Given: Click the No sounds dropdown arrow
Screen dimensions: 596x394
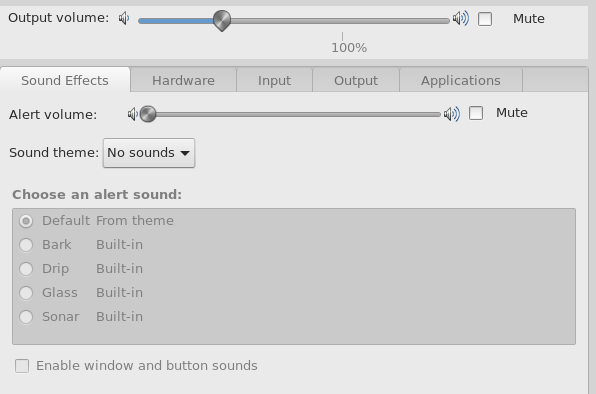Looking at the screenshot, I should coord(185,153).
